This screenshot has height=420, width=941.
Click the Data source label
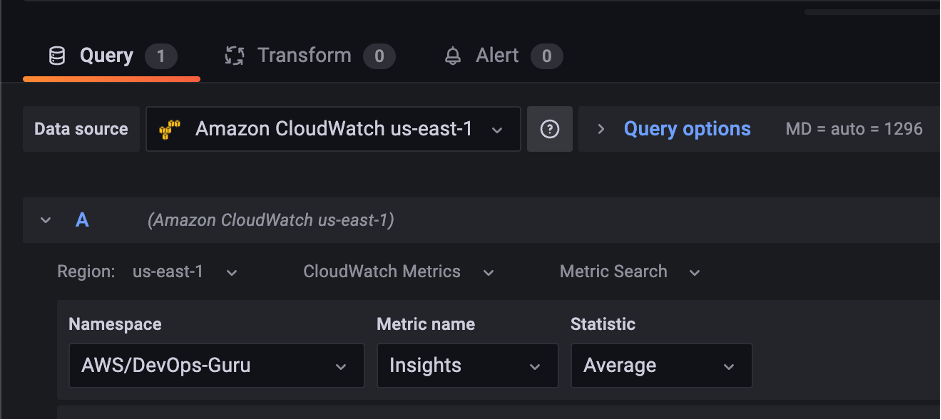pos(81,129)
